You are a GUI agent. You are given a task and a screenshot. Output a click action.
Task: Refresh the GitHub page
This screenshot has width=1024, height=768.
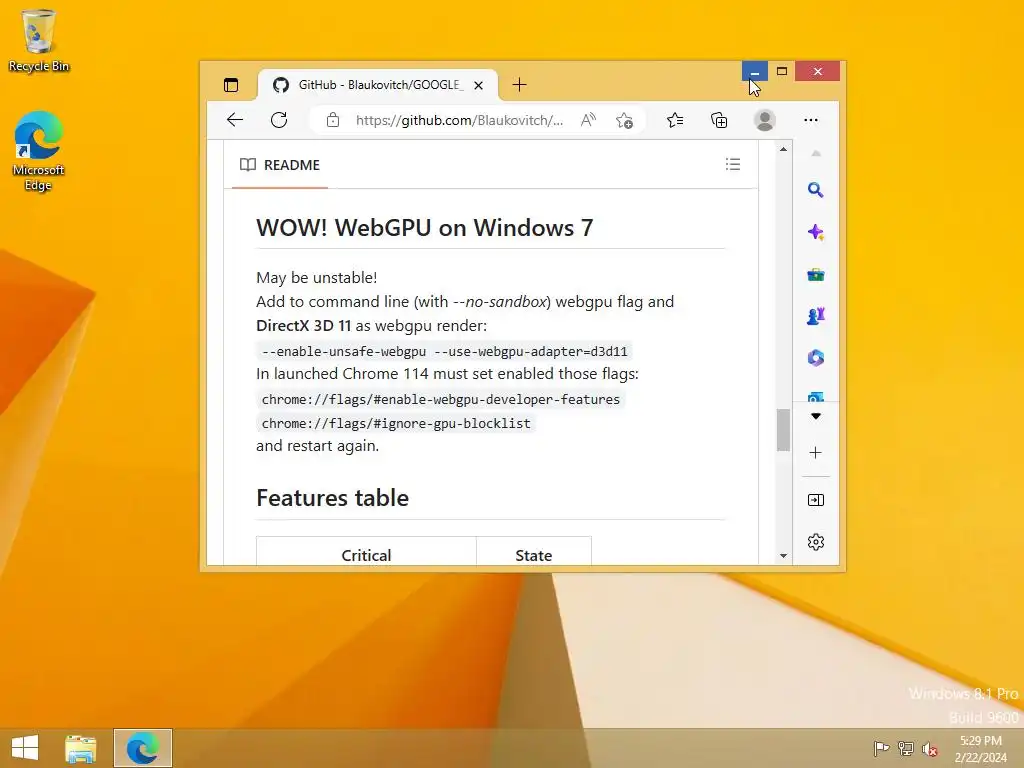pos(279,120)
